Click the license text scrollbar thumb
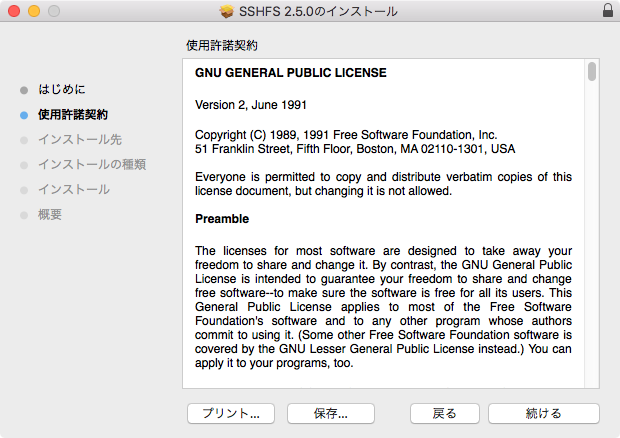The image size is (620, 438). coord(592,72)
